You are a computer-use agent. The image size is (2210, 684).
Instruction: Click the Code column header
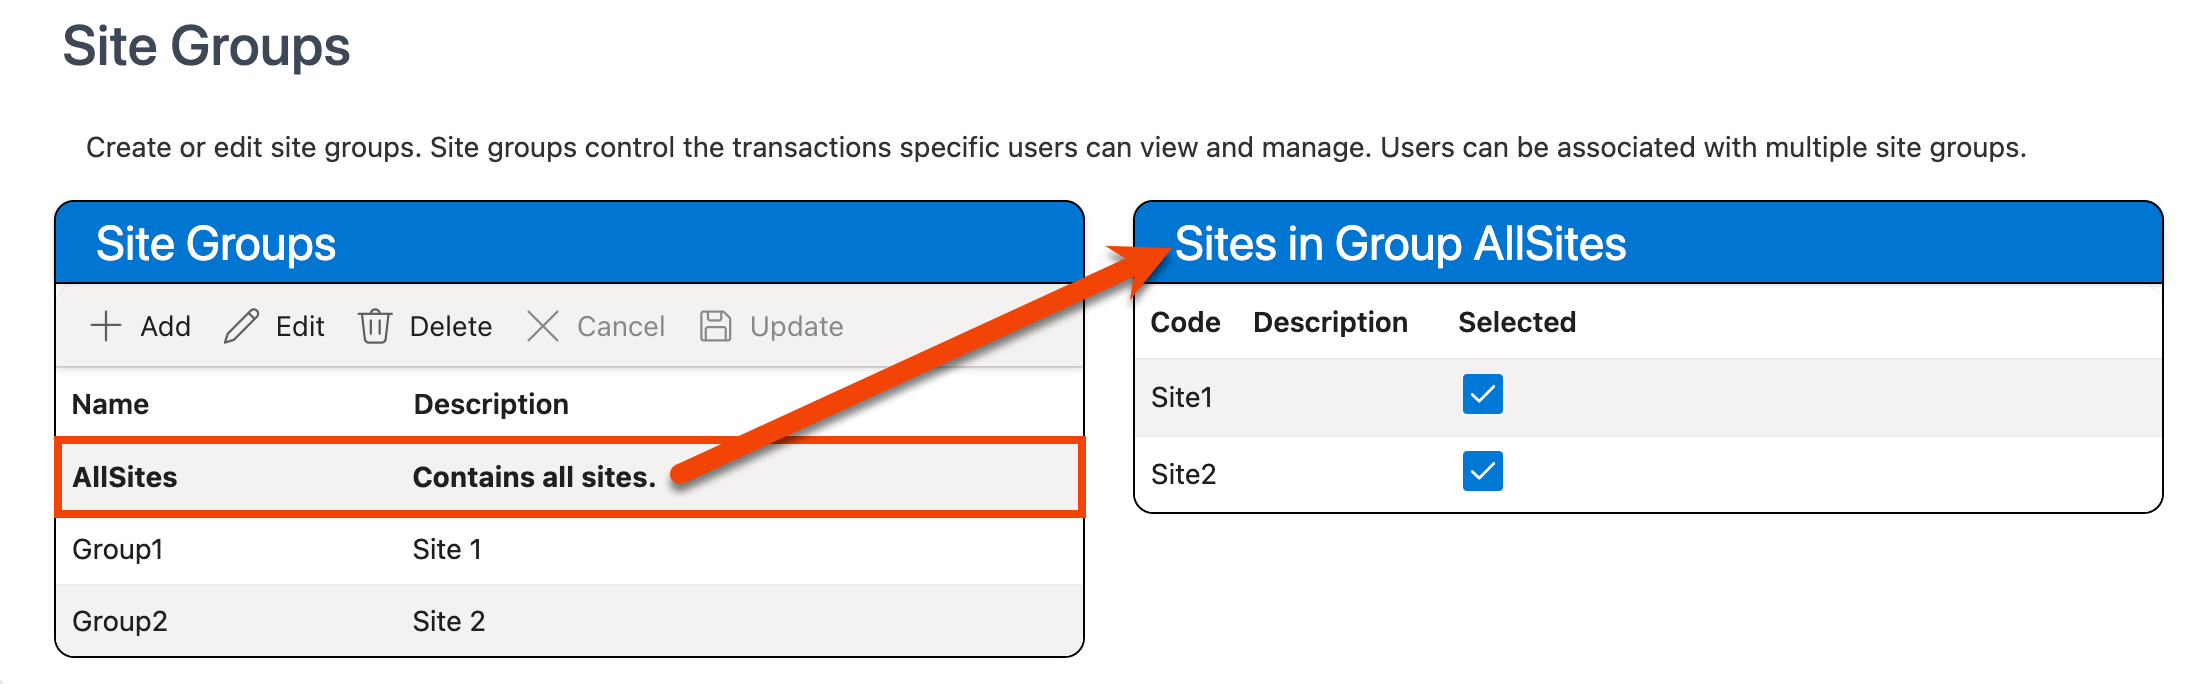(1185, 322)
